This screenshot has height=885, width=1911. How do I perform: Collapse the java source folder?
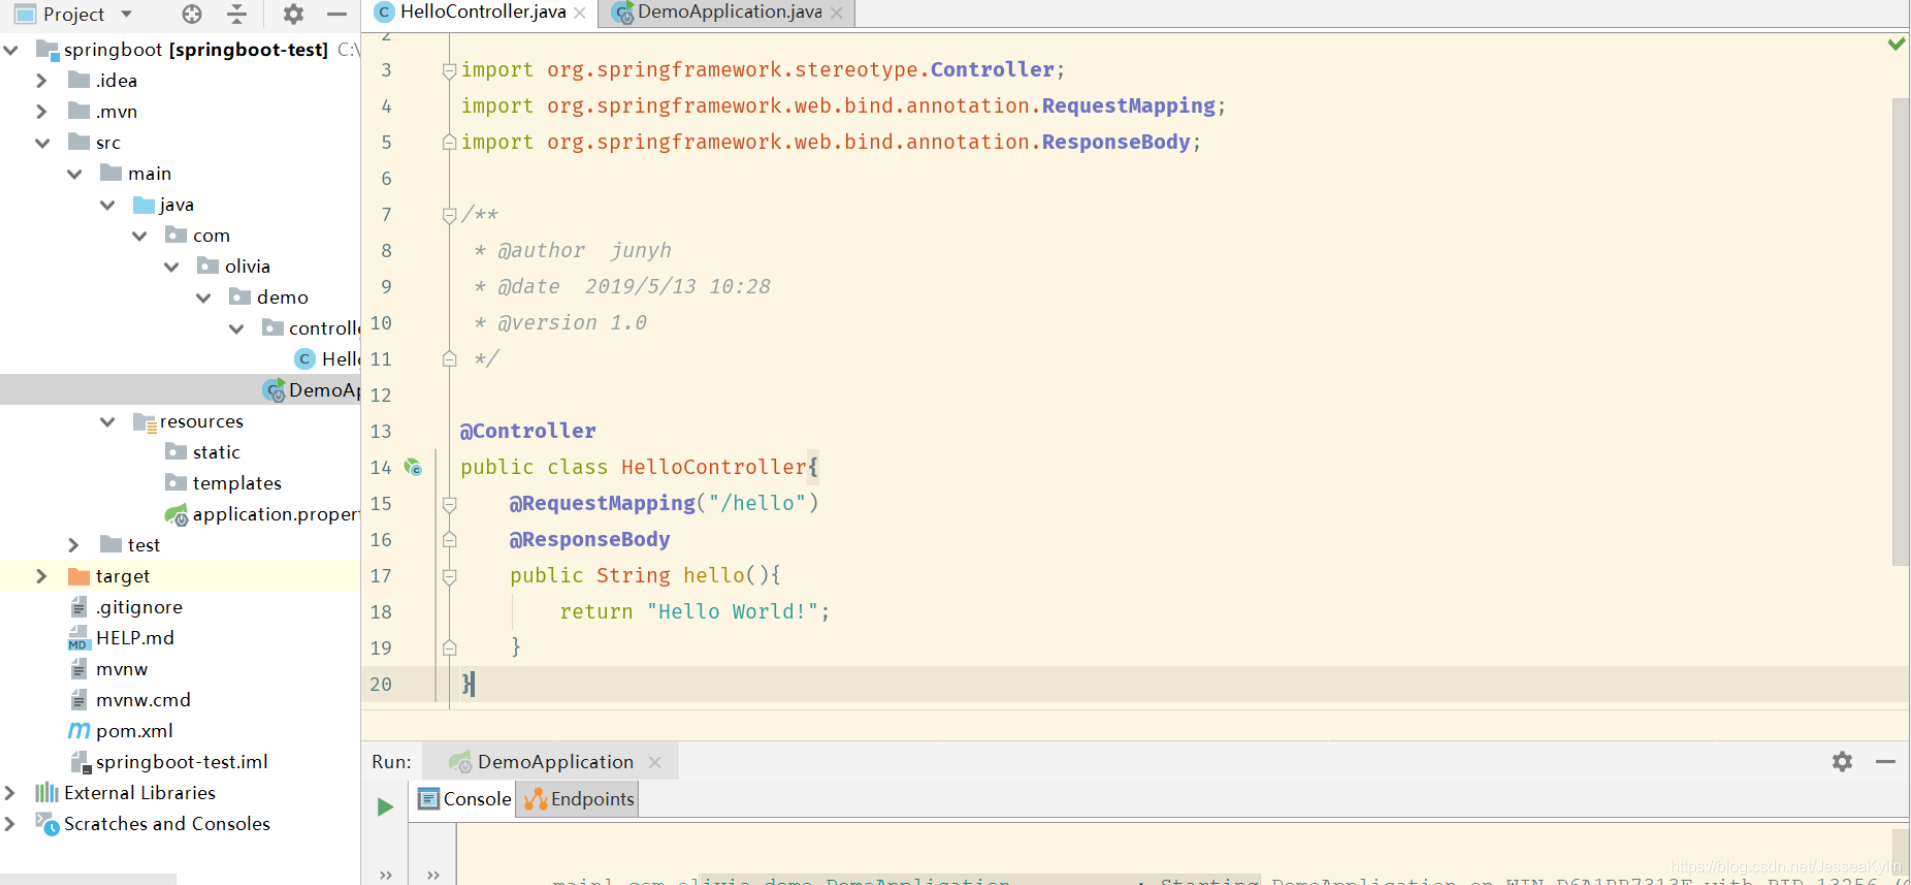tap(107, 204)
